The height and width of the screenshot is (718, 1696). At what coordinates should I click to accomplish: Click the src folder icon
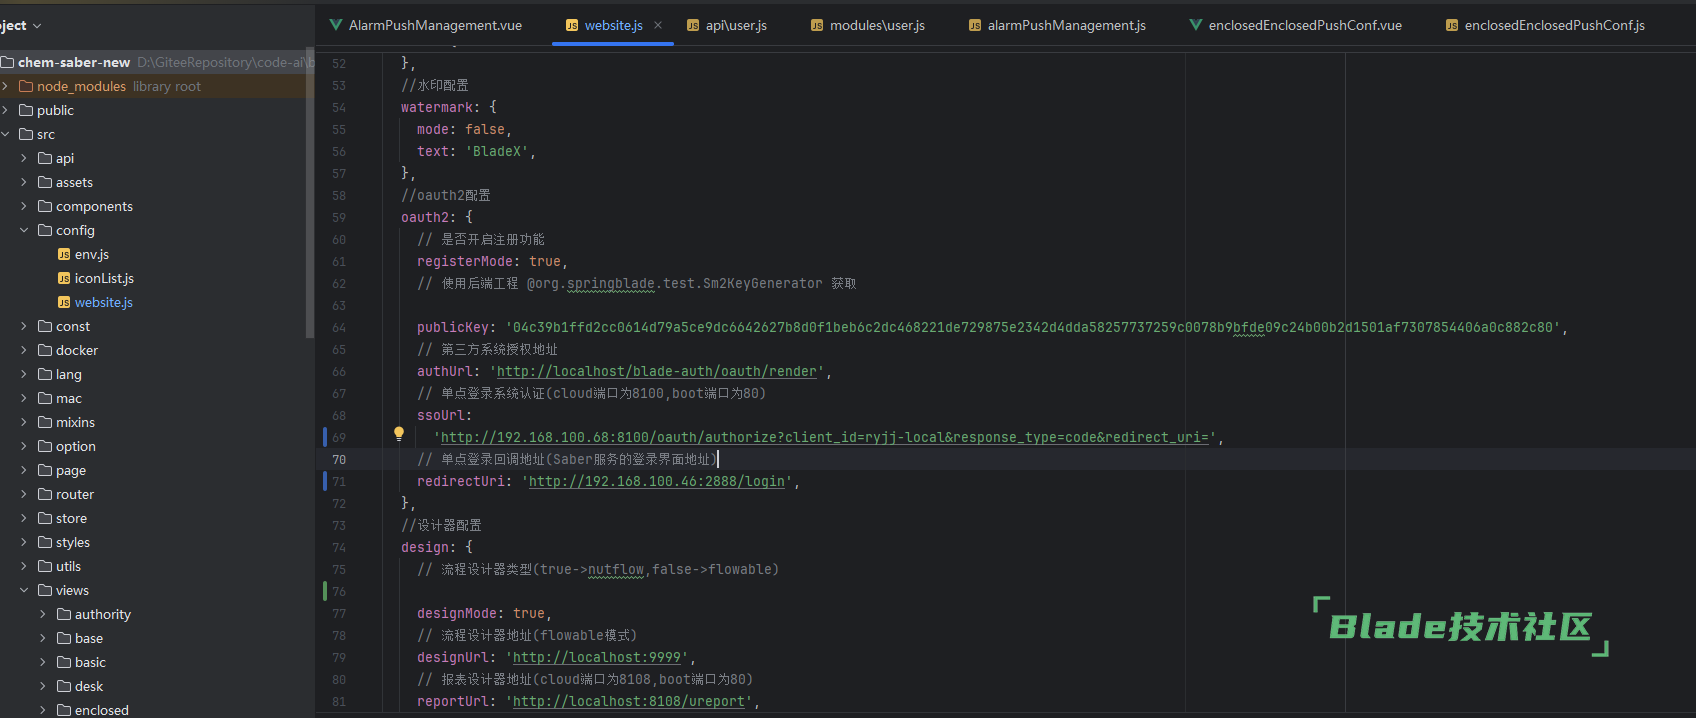coord(26,134)
